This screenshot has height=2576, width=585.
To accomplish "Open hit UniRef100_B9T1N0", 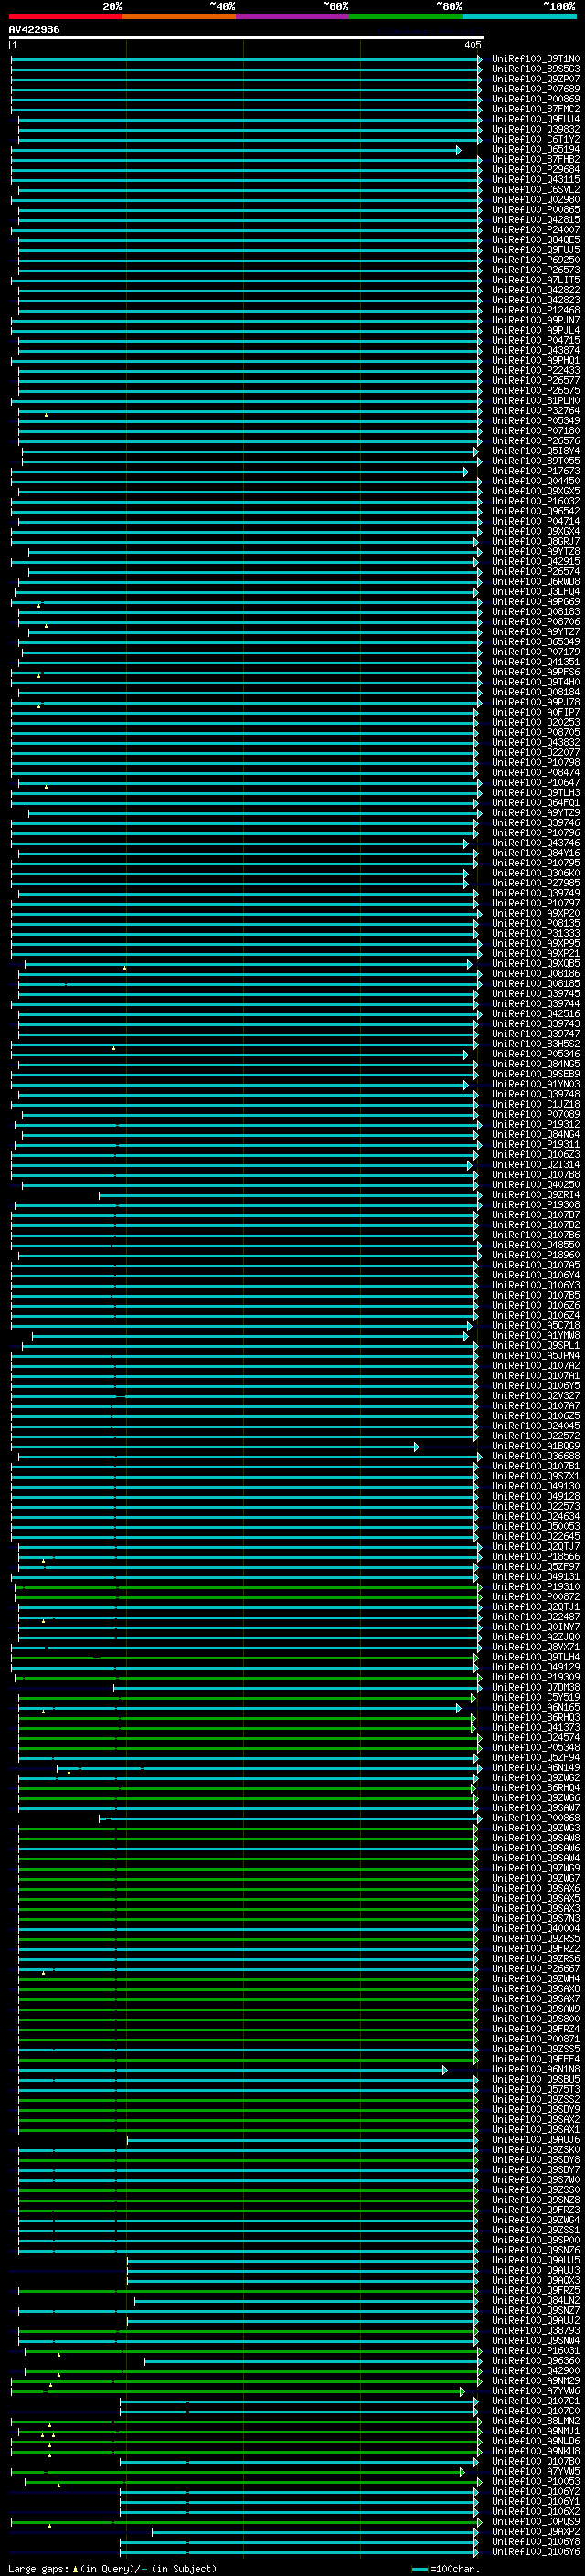I will pos(535,59).
